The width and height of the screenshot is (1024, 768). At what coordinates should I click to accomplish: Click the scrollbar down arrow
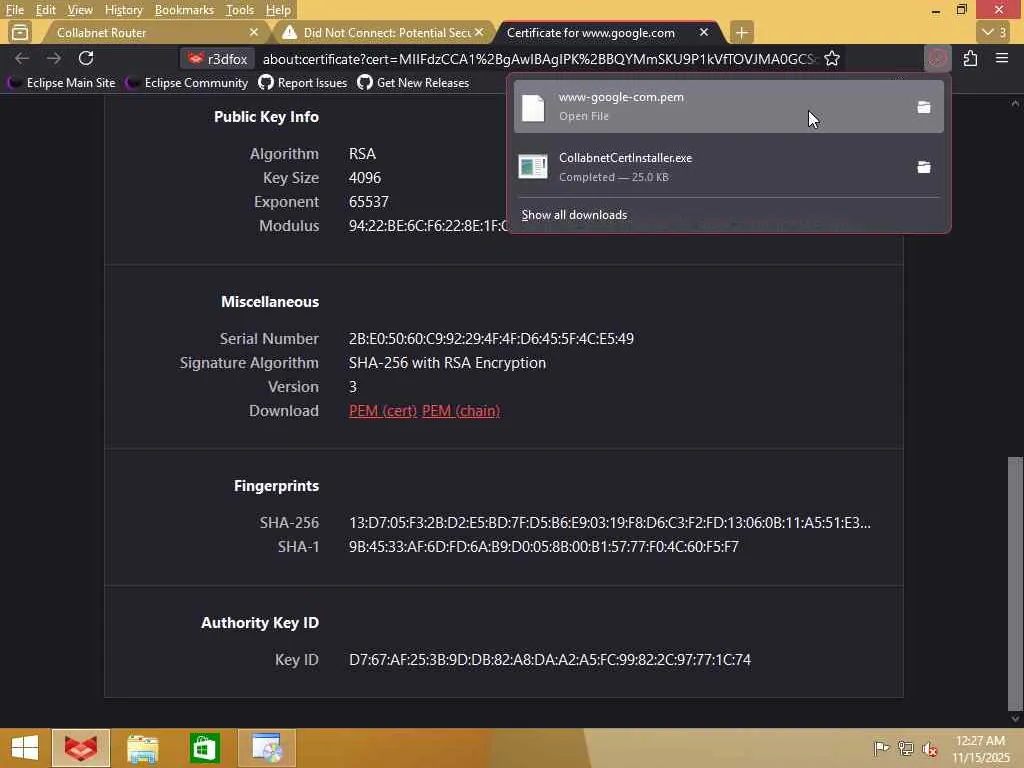click(x=1015, y=719)
